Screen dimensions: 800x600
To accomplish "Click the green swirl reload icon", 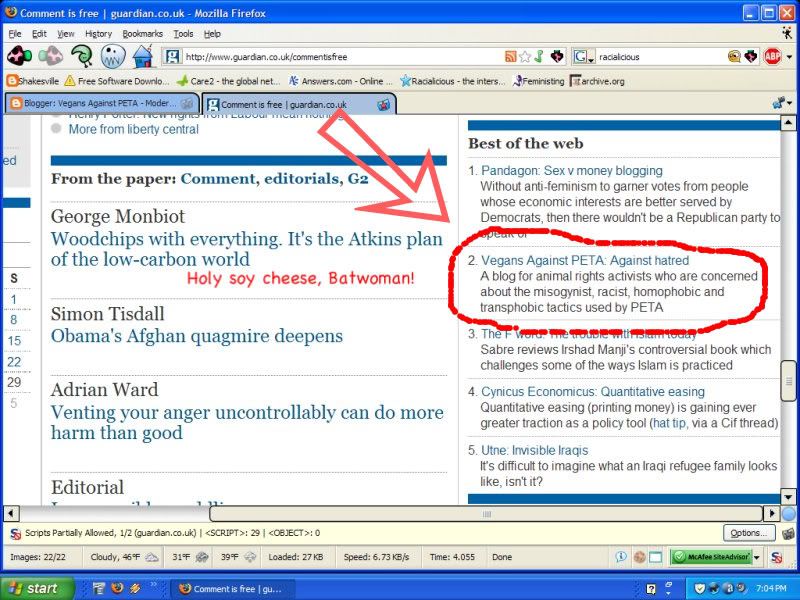I will (82, 56).
